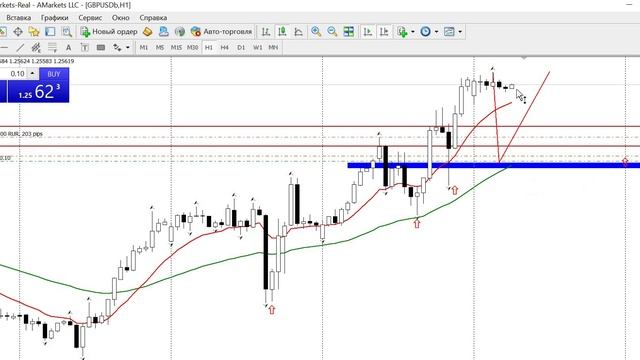The image size is (640, 360).
Task: Open the Navigator favorites panel icon
Action: pyautogui.click(x=34, y=32)
